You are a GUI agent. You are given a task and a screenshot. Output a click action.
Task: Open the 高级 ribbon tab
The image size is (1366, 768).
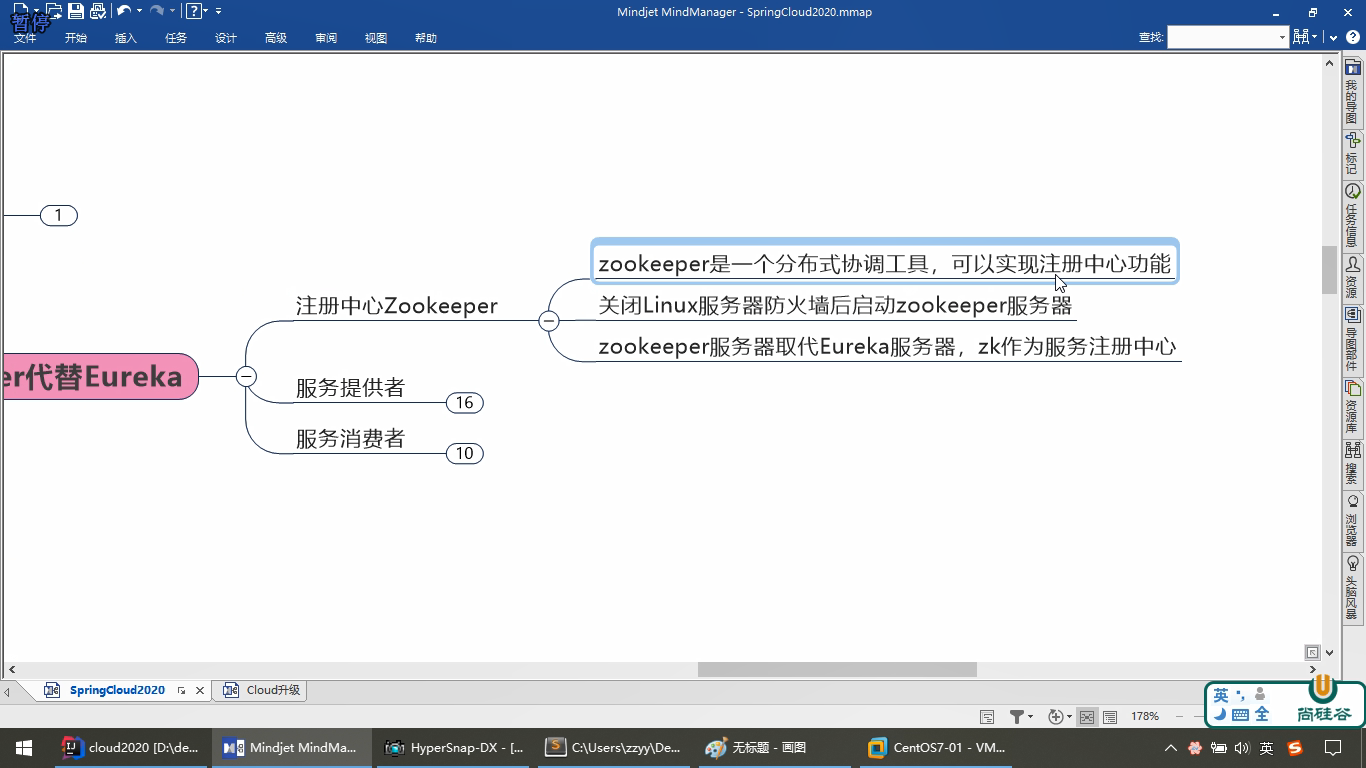[x=276, y=38]
